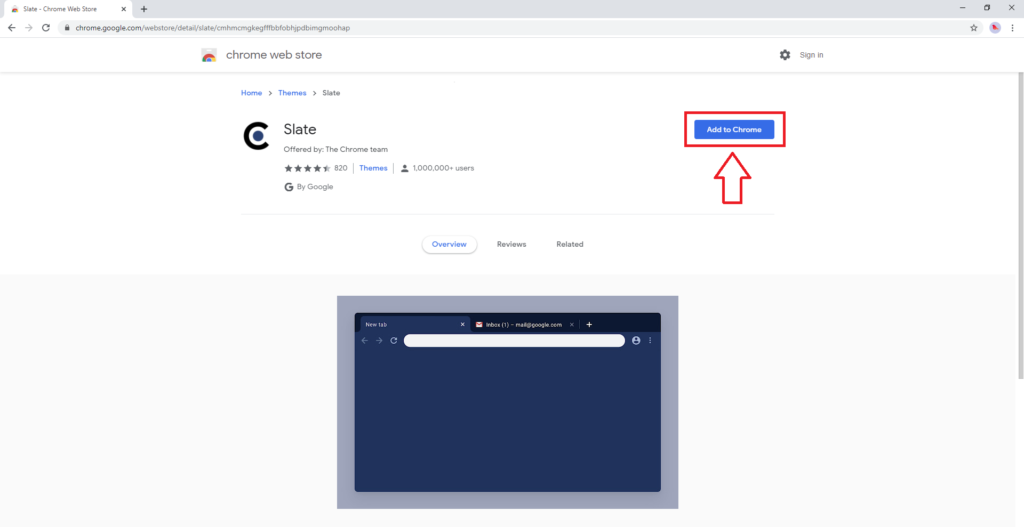Click the 'chrome web store' header title
This screenshot has height=527, width=1024.
pos(274,55)
